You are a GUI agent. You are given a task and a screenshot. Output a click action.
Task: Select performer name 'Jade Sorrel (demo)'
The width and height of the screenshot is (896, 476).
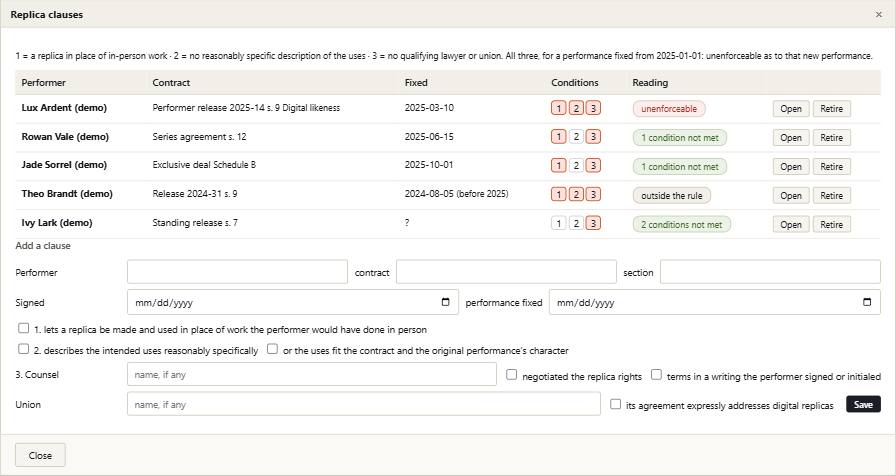[x=64, y=165]
